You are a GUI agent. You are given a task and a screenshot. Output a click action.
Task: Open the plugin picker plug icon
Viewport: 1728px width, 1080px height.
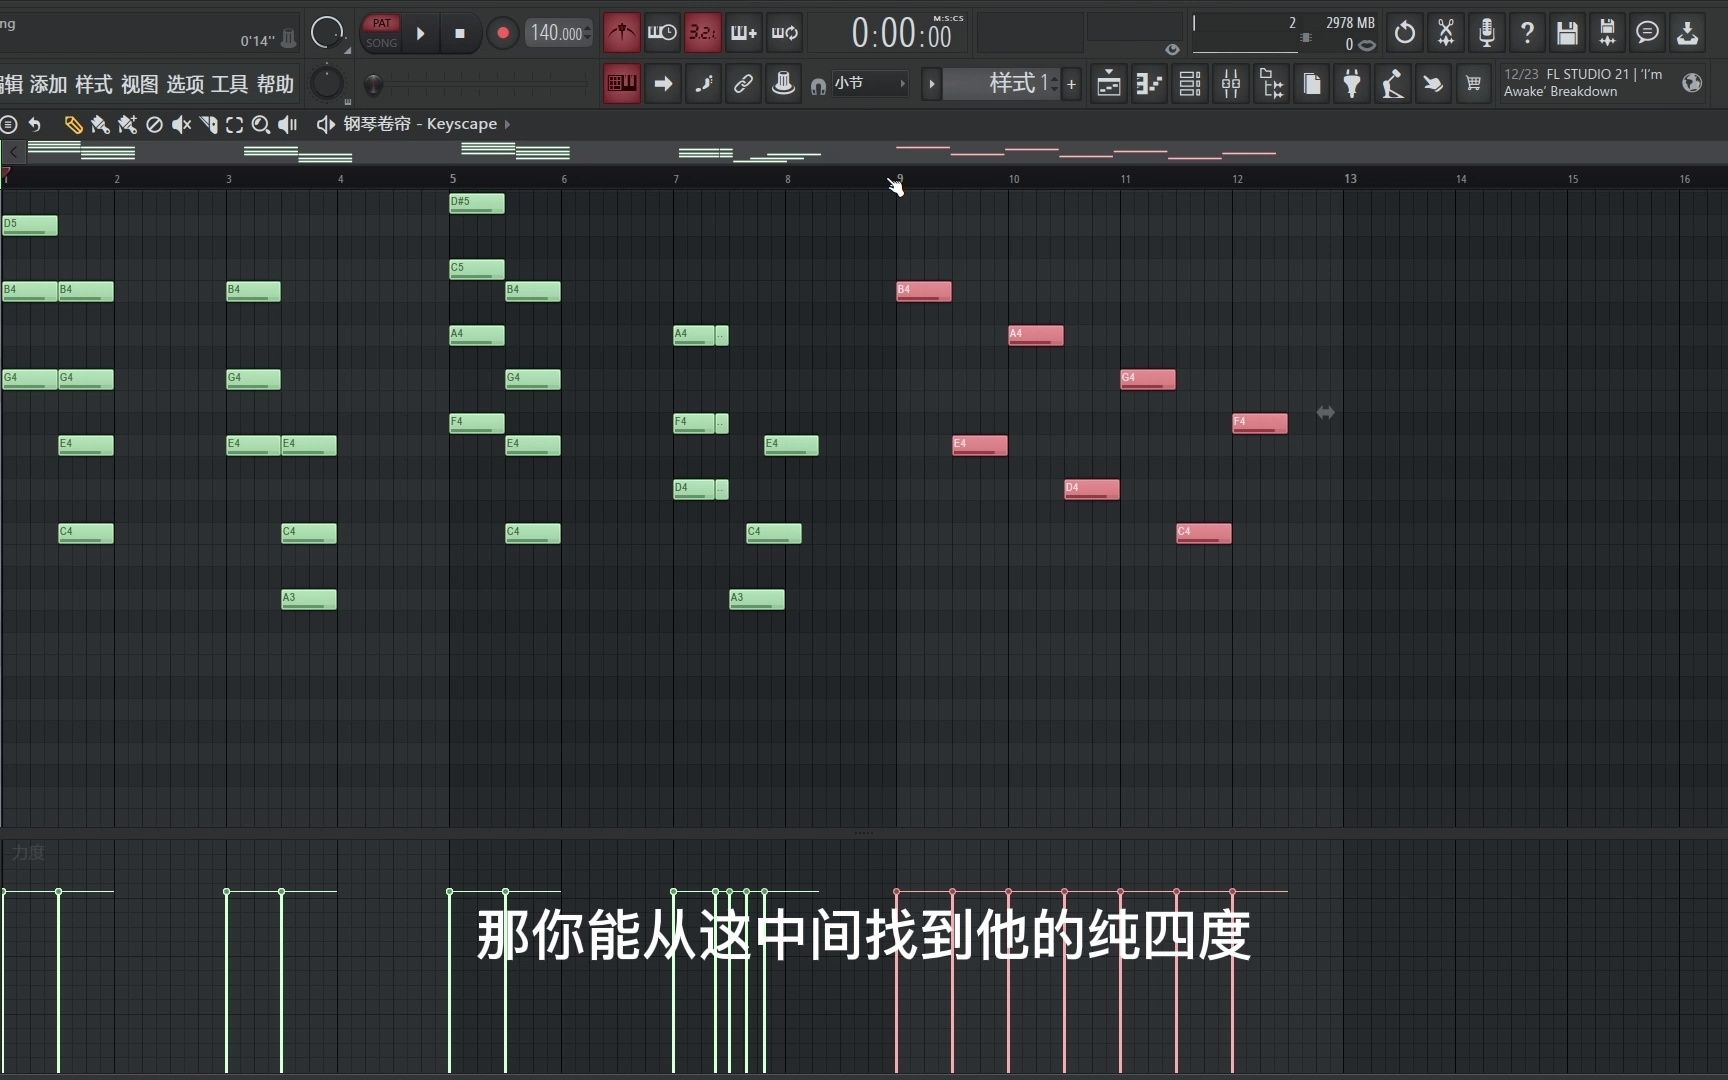click(1352, 84)
